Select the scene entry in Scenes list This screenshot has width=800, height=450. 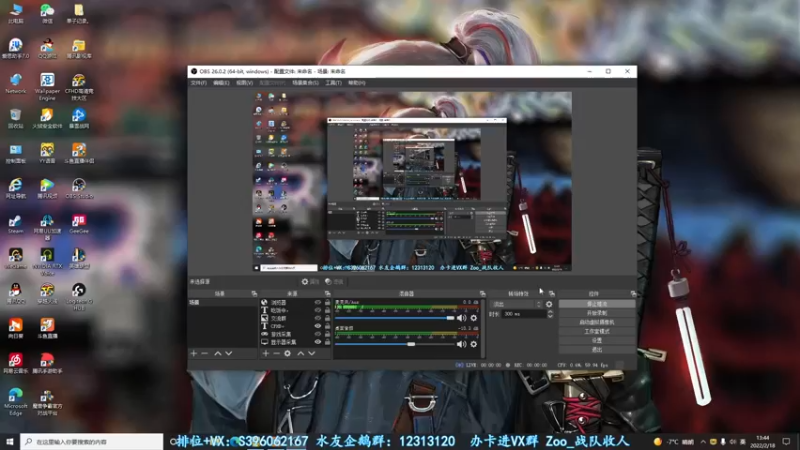pyautogui.click(x=222, y=303)
